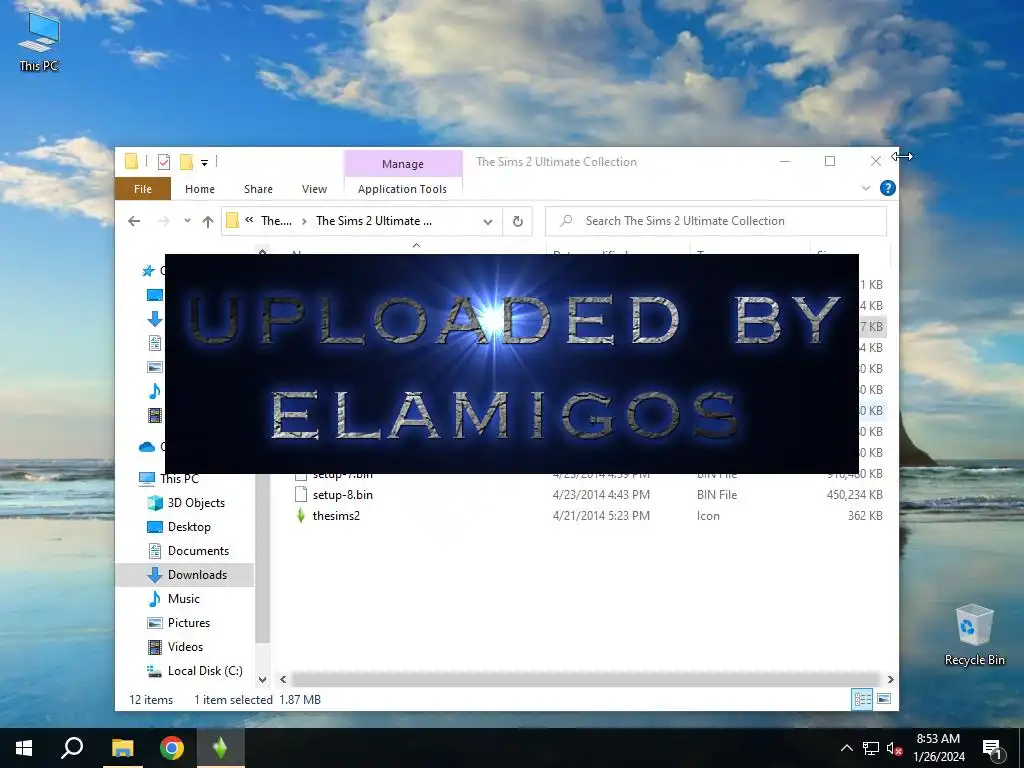Viewport: 1024px width, 768px height.
Task: Select This PC in navigation pane
Action: 179,479
